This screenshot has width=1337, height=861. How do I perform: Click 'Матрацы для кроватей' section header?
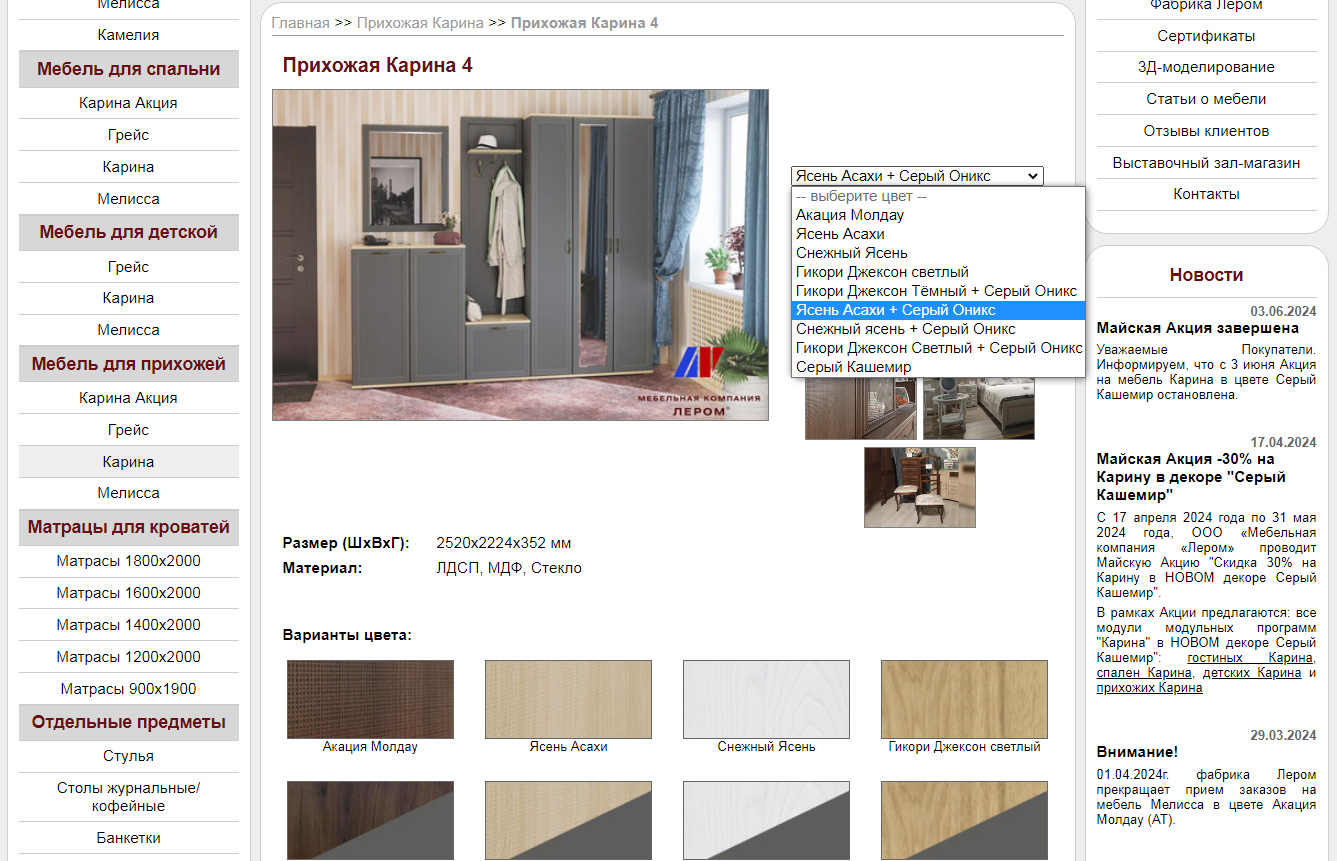(x=128, y=527)
